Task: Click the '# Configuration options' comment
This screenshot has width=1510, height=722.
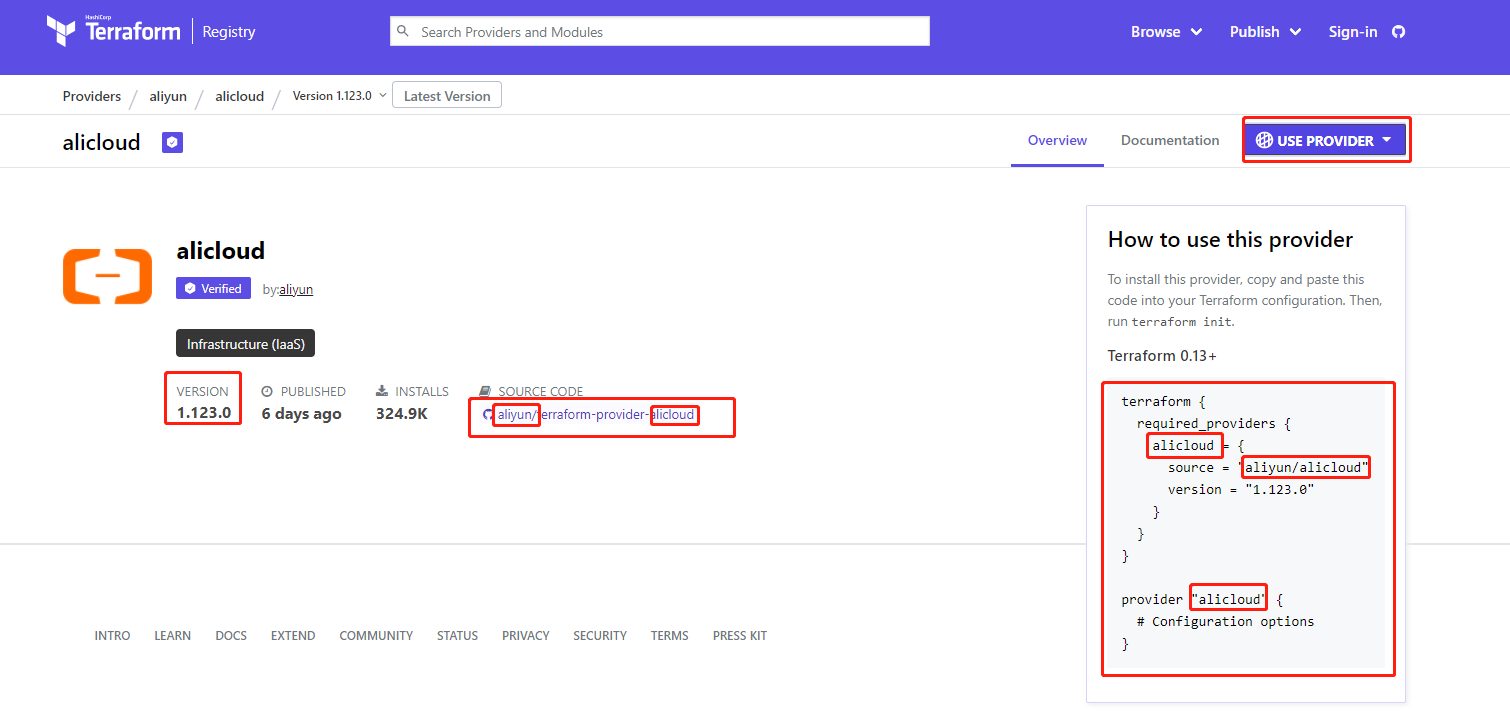Action: tap(1226, 621)
